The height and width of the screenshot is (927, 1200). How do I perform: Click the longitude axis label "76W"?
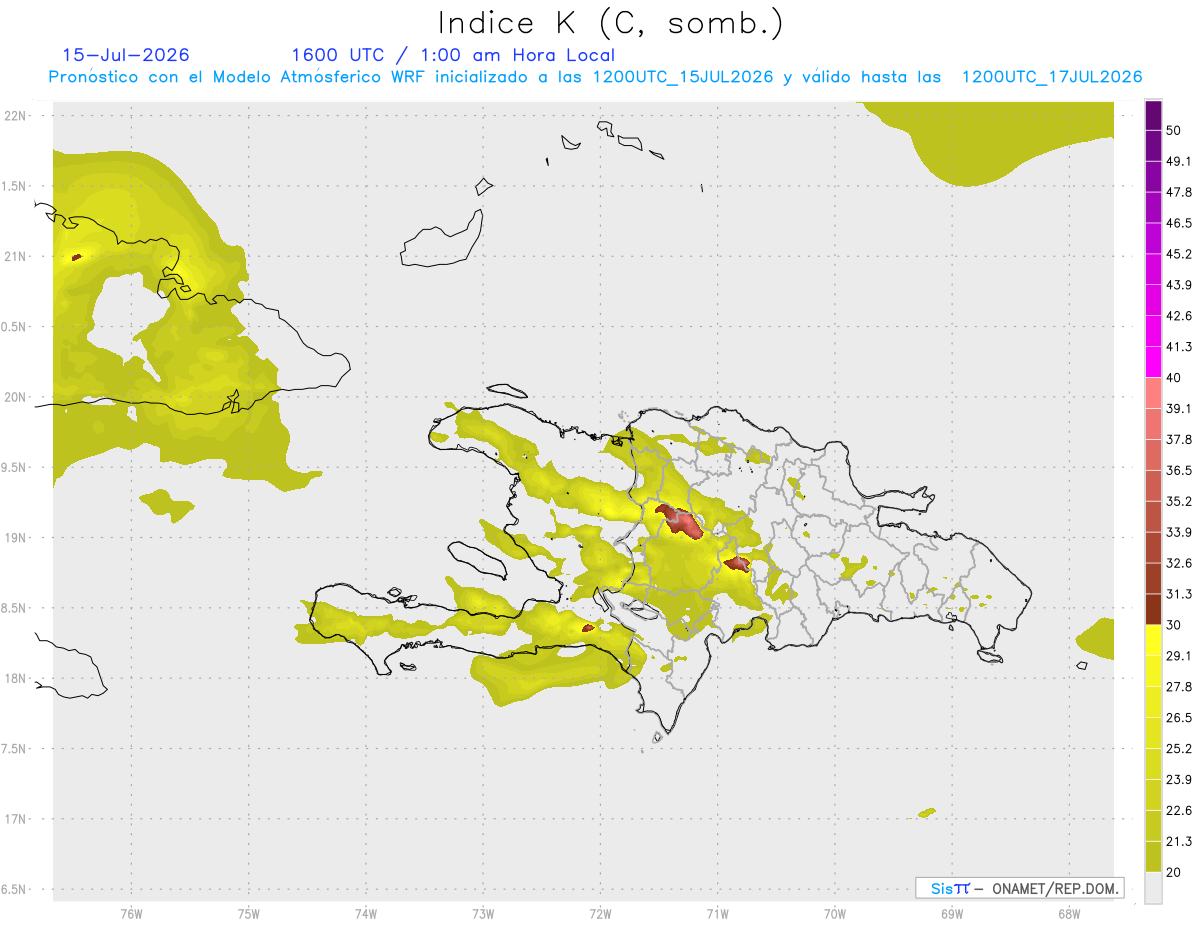[131, 913]
